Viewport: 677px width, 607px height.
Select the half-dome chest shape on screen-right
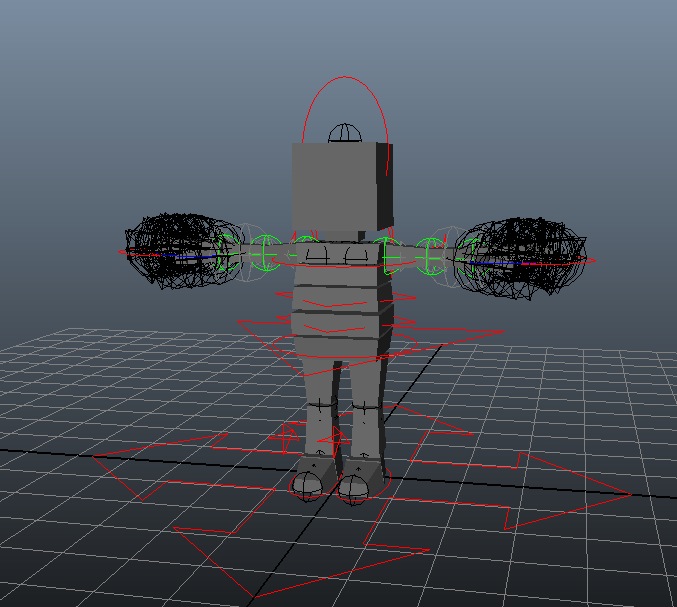357,255
